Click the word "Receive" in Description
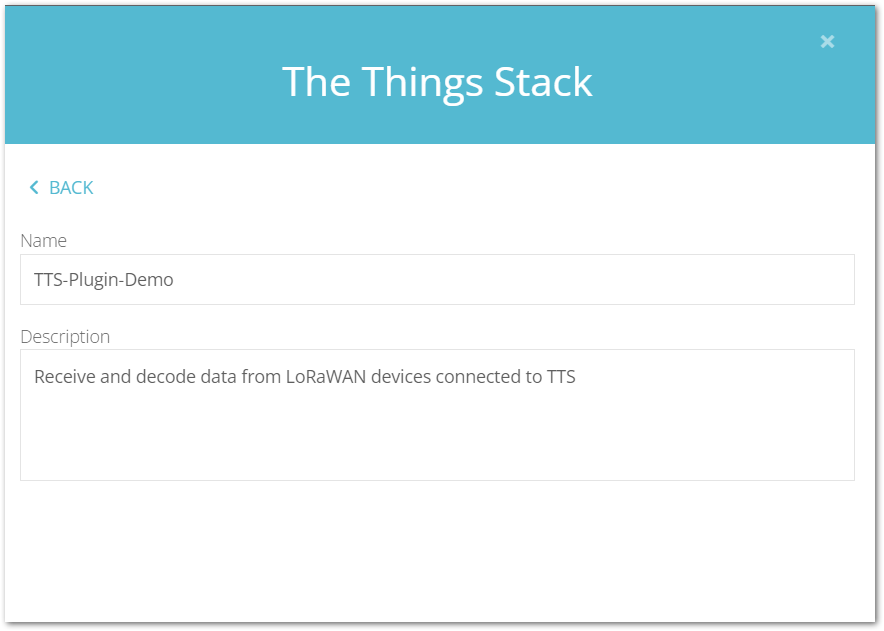 [63, 378]
